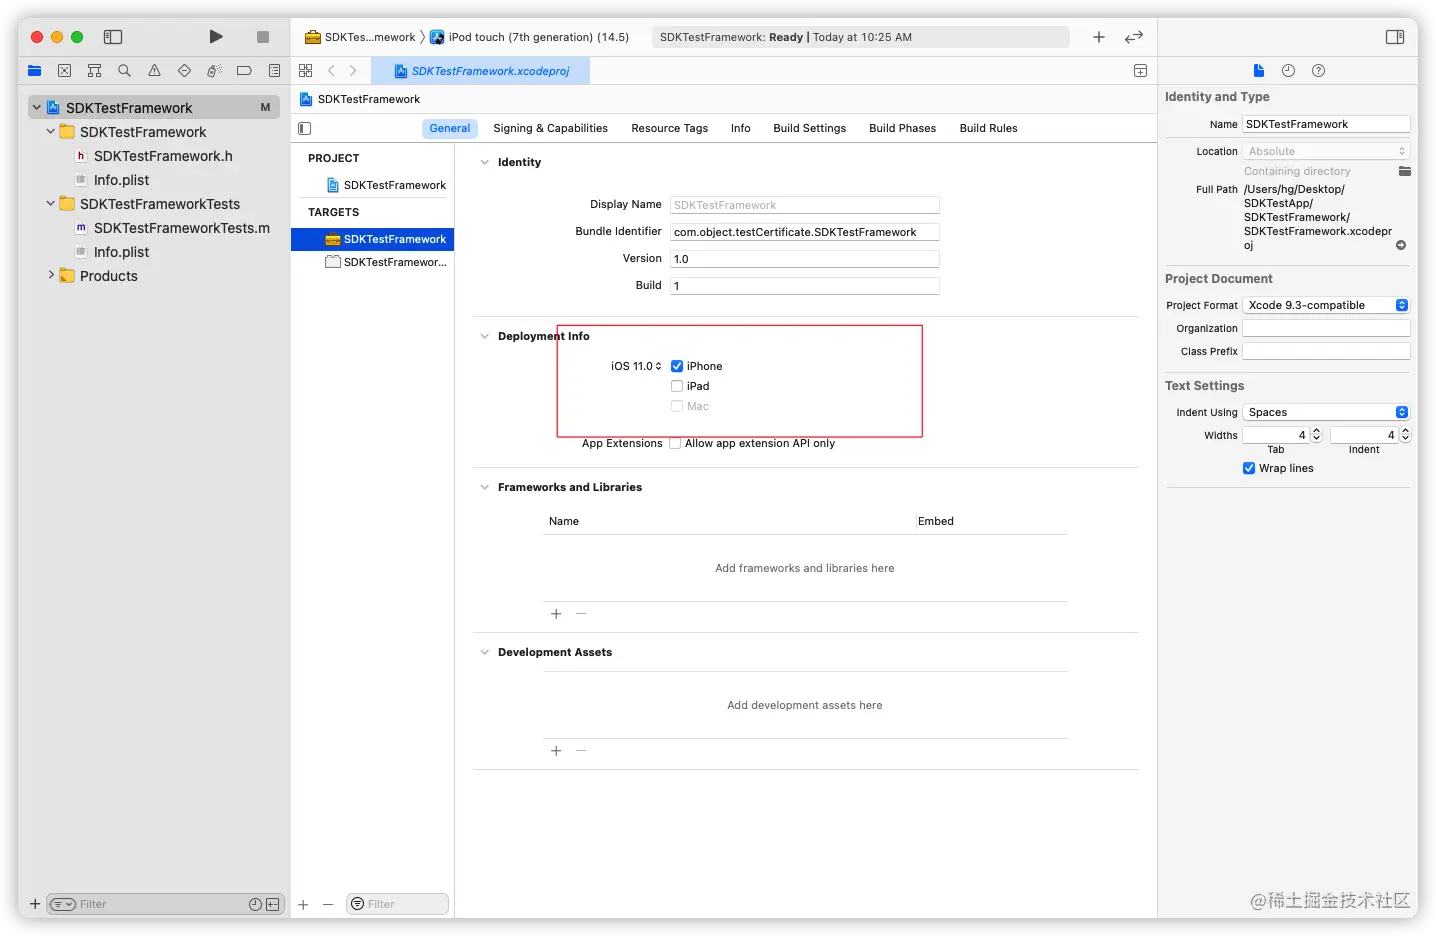Open the Issue navigator warning icon
The image size is (1436, 936).
coord(154,71)
